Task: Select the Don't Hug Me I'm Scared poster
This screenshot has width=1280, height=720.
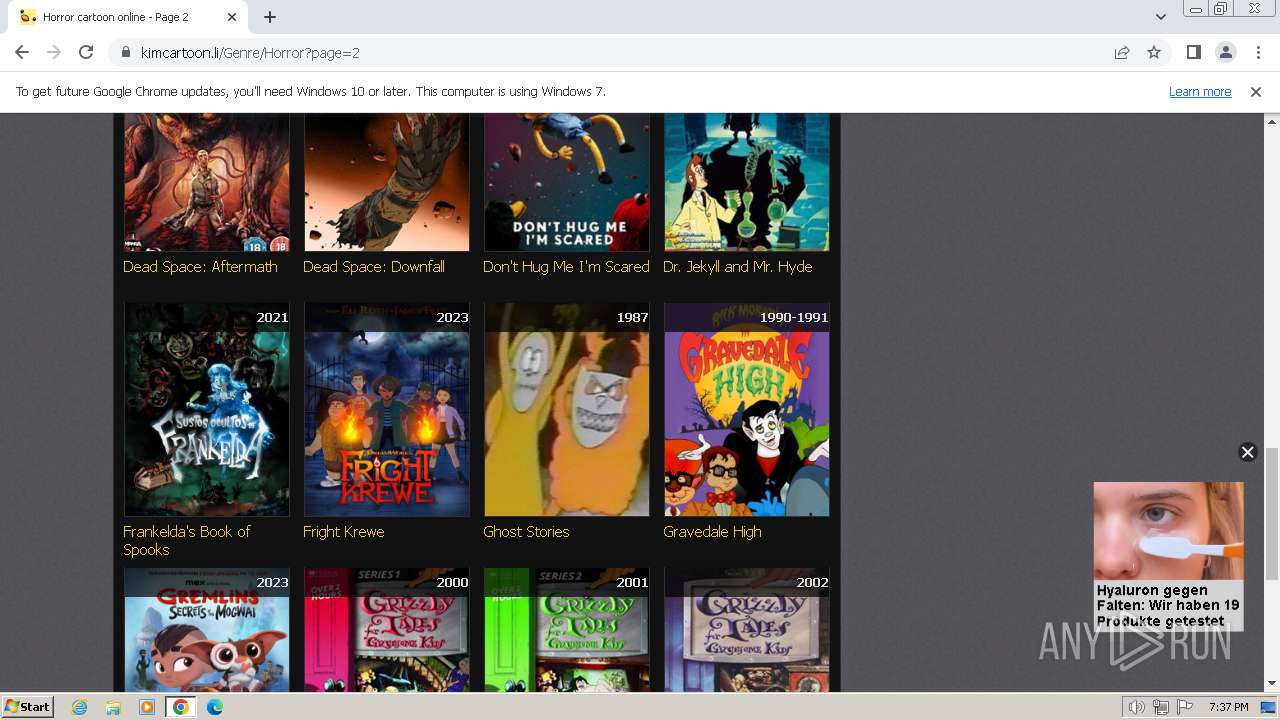Action: coord(567,182)
